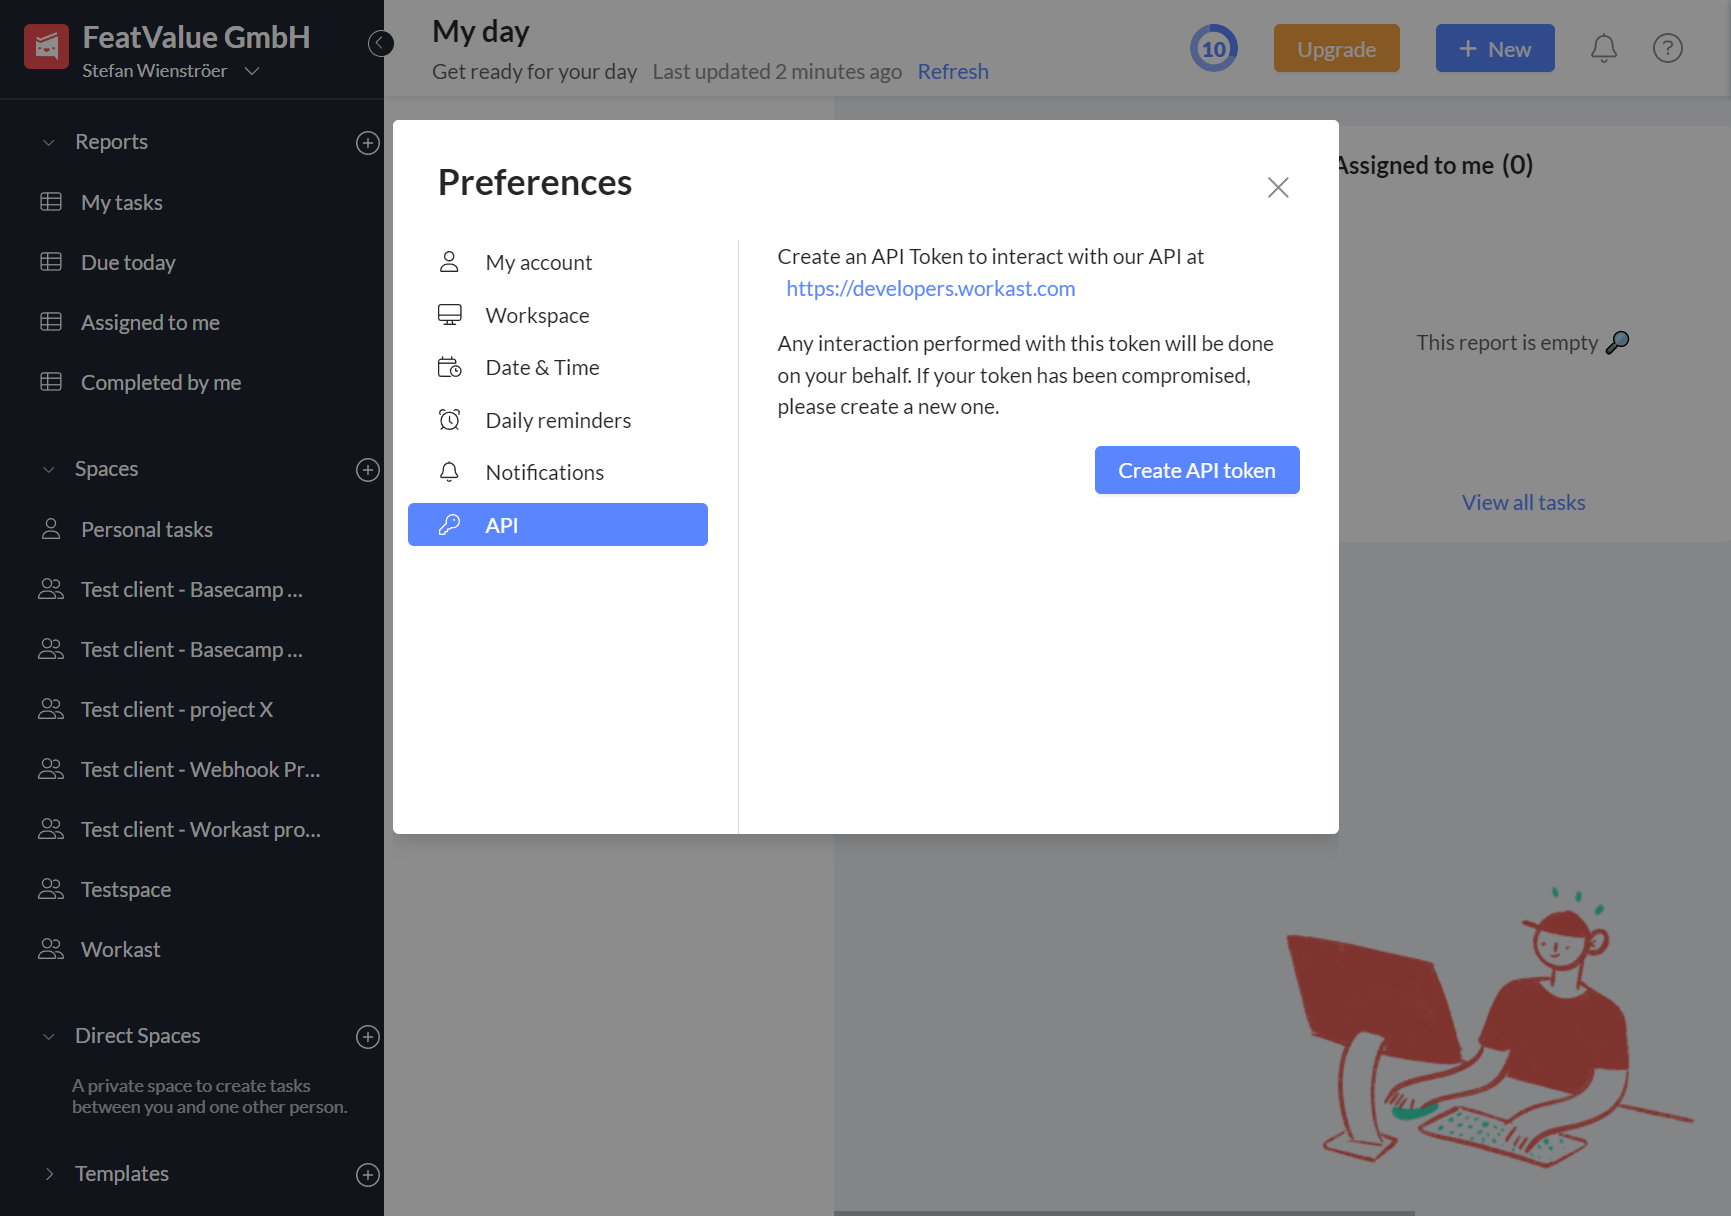Click the plus icon beside Direct Spaces
The image size is (1731, 1216).
[367, 1037]
